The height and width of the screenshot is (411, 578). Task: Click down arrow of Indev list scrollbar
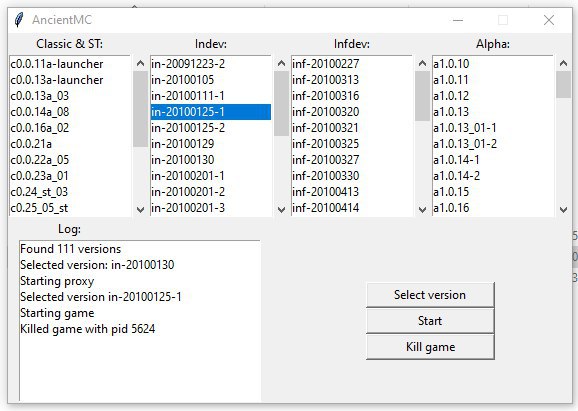[x=281, y=209]
